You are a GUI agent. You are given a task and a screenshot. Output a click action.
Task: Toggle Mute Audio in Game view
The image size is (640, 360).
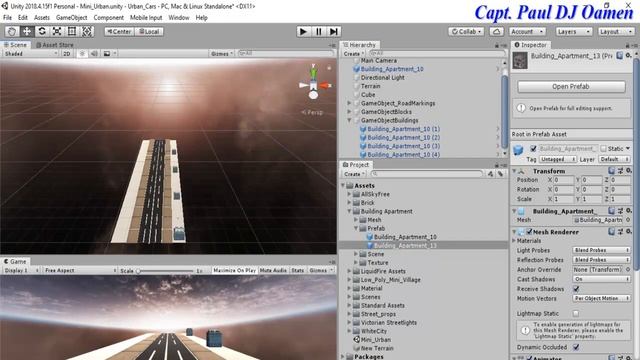coord(273,270)
